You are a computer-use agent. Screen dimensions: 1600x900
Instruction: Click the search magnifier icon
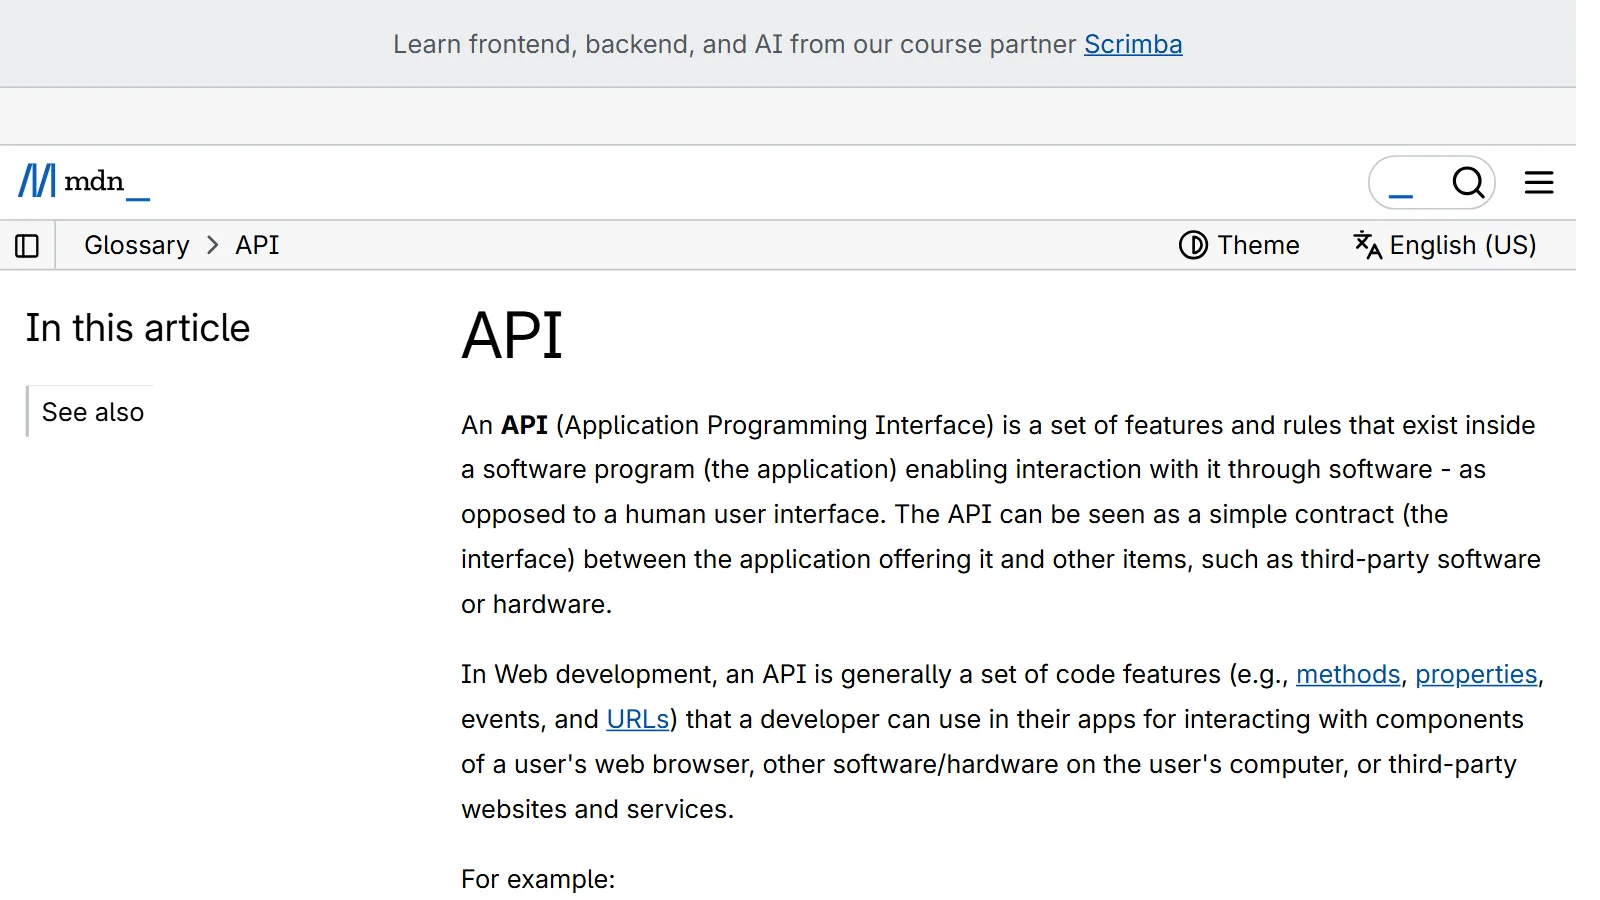(x=1468, y=183)
